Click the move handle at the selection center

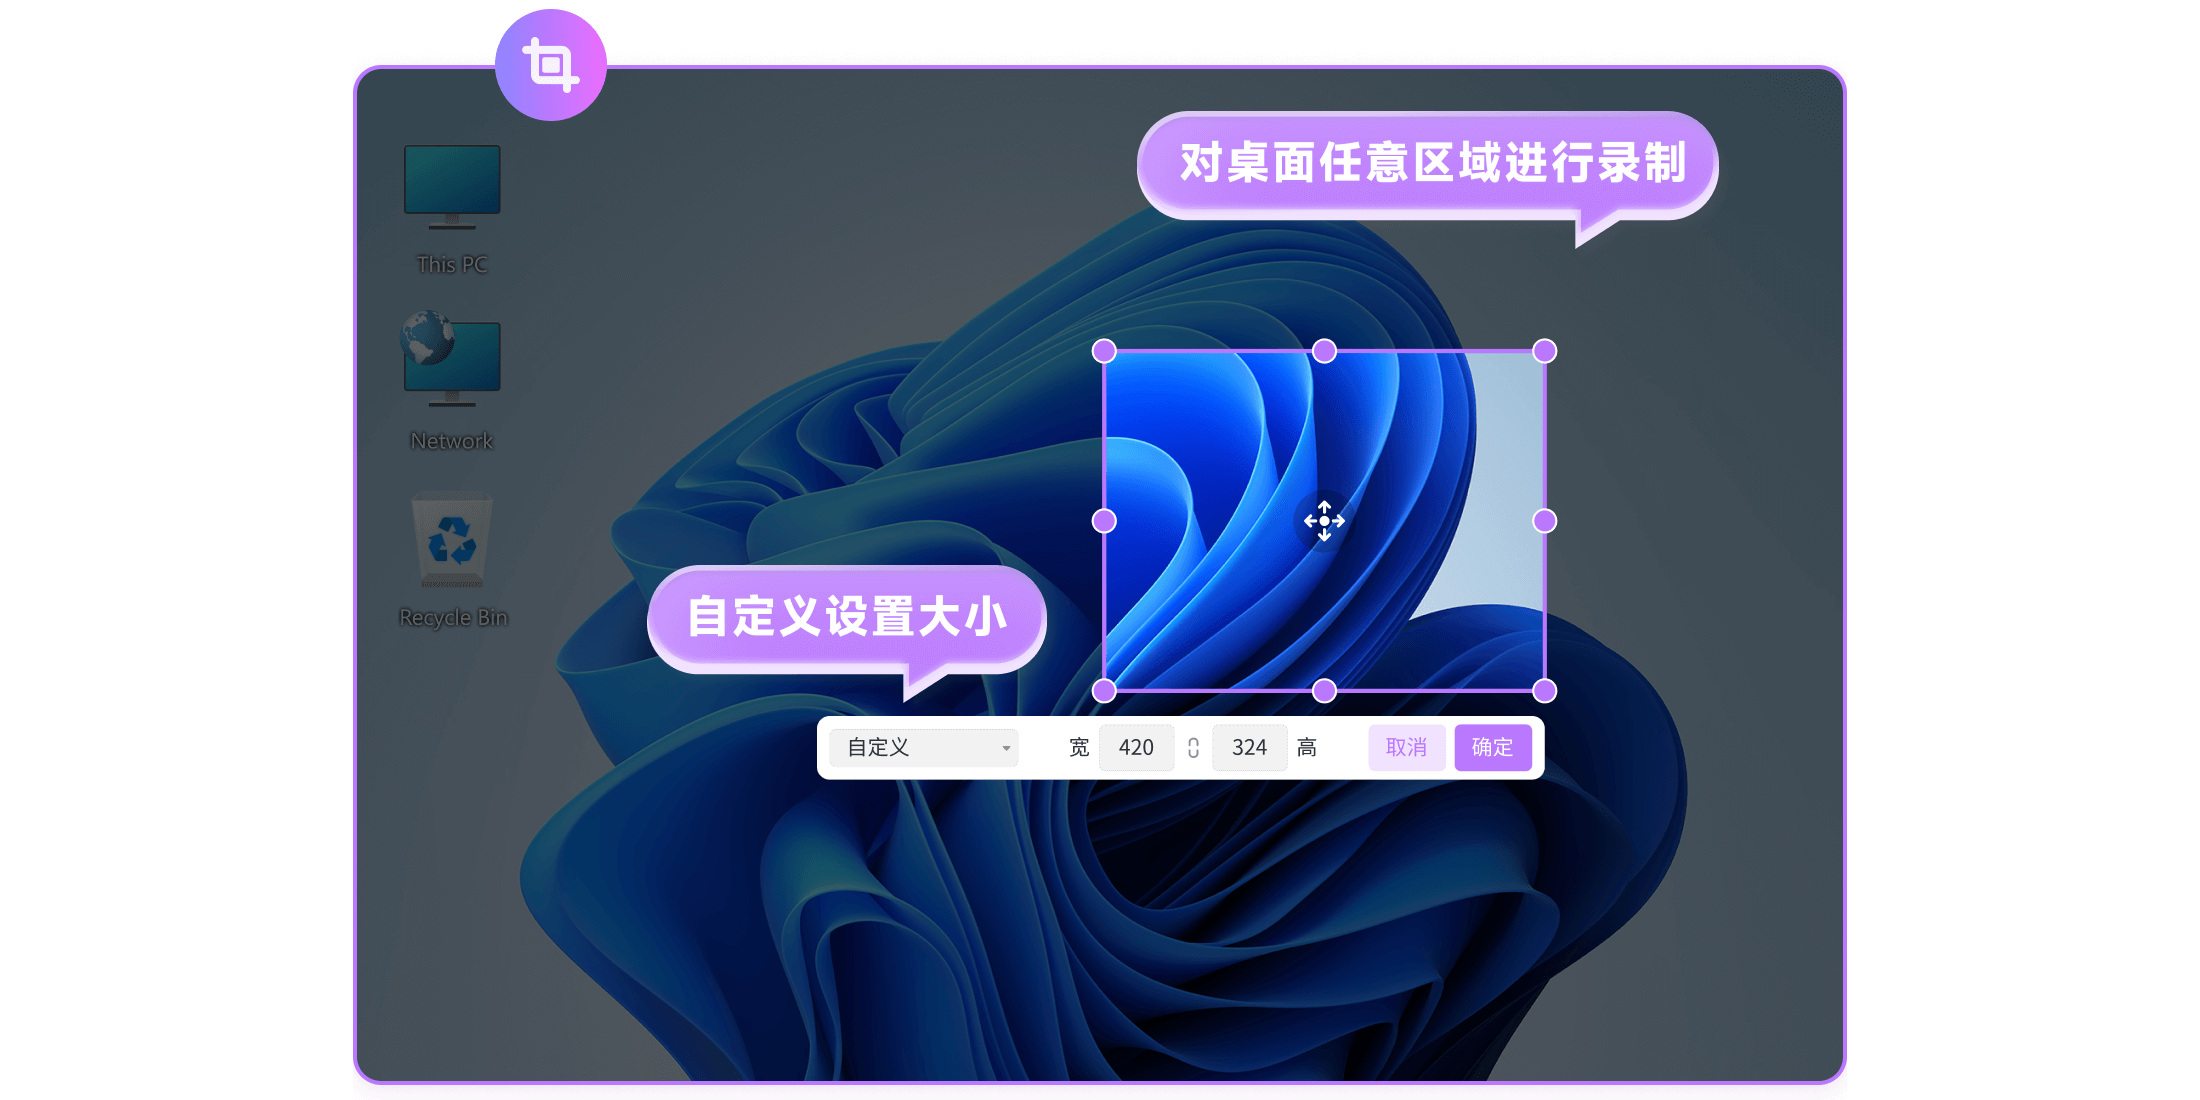1323,521
